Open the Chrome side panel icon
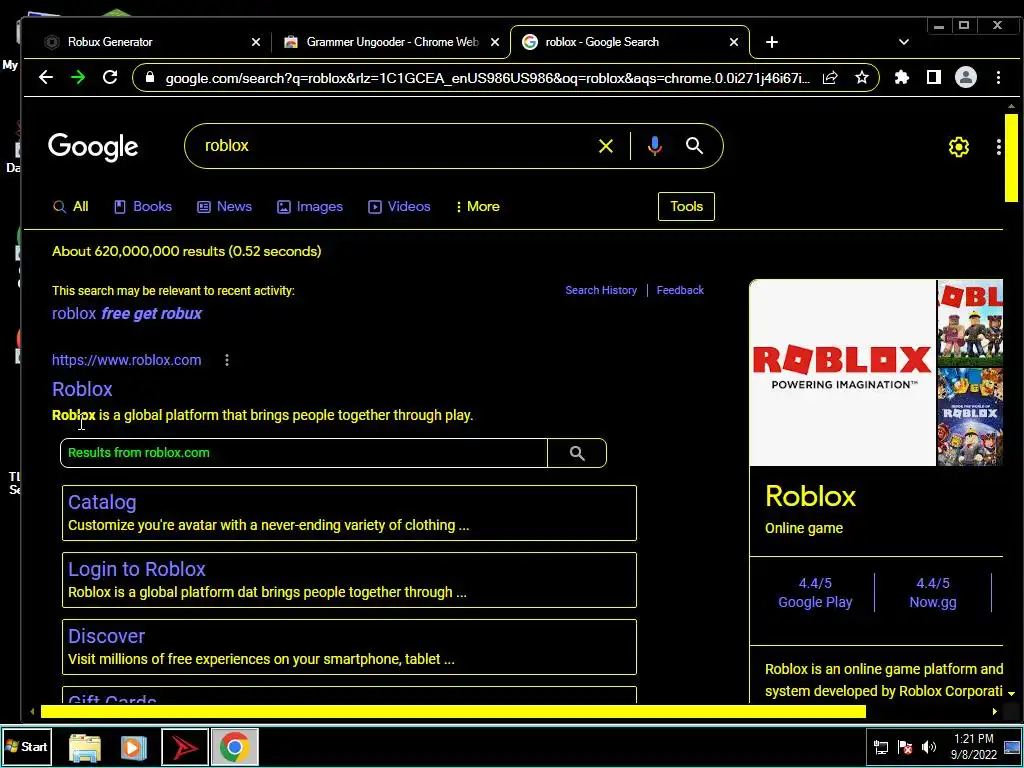This screenshot has height=768, width=1024. click(934, 78)
